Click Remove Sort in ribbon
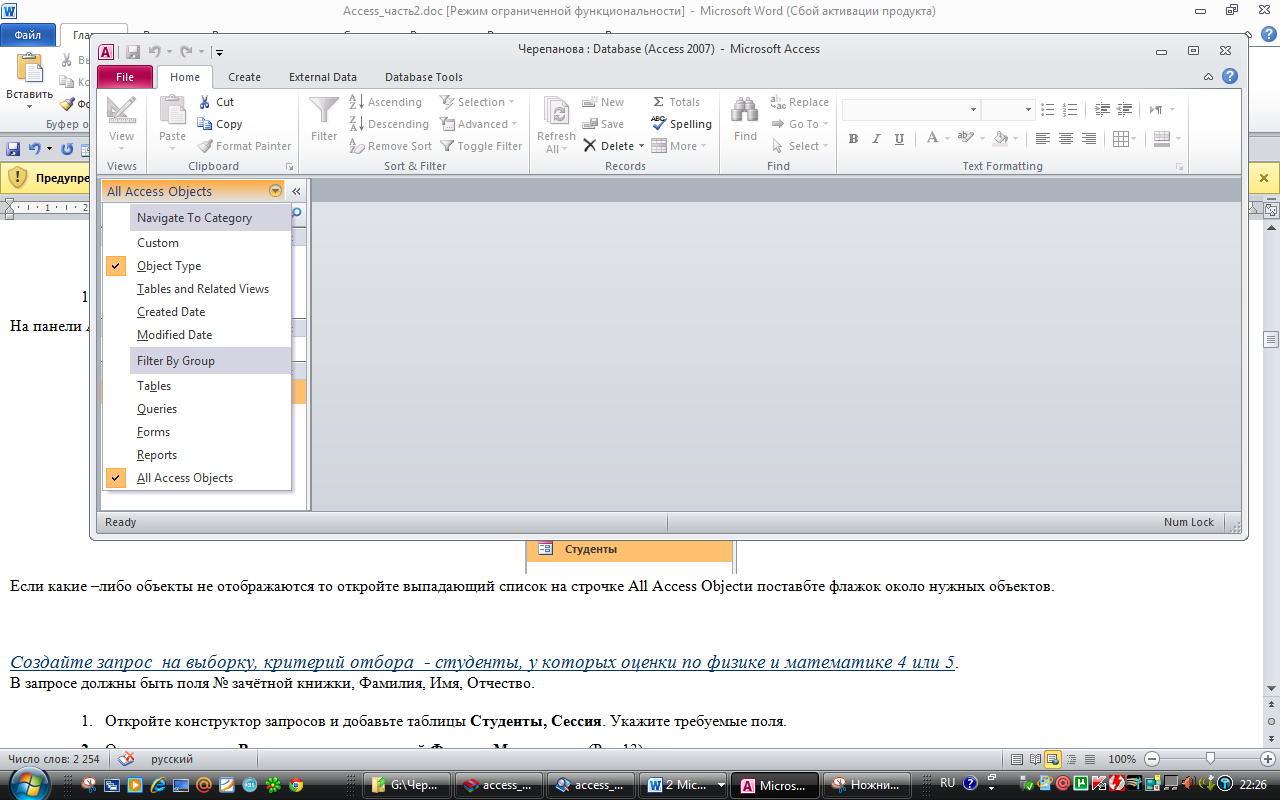 click(391, 146)
